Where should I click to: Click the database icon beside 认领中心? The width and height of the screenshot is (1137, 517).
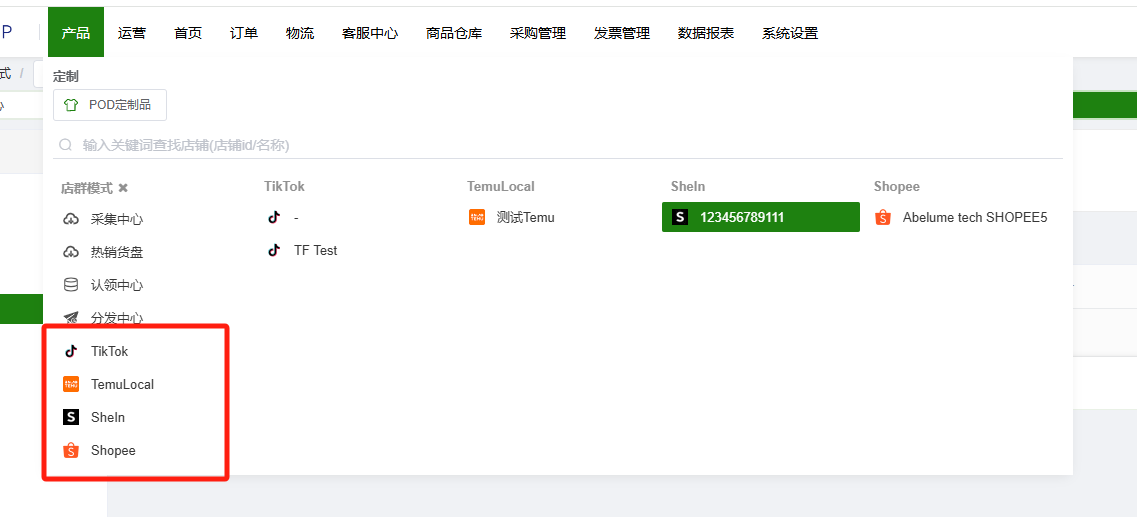[71, 285]
